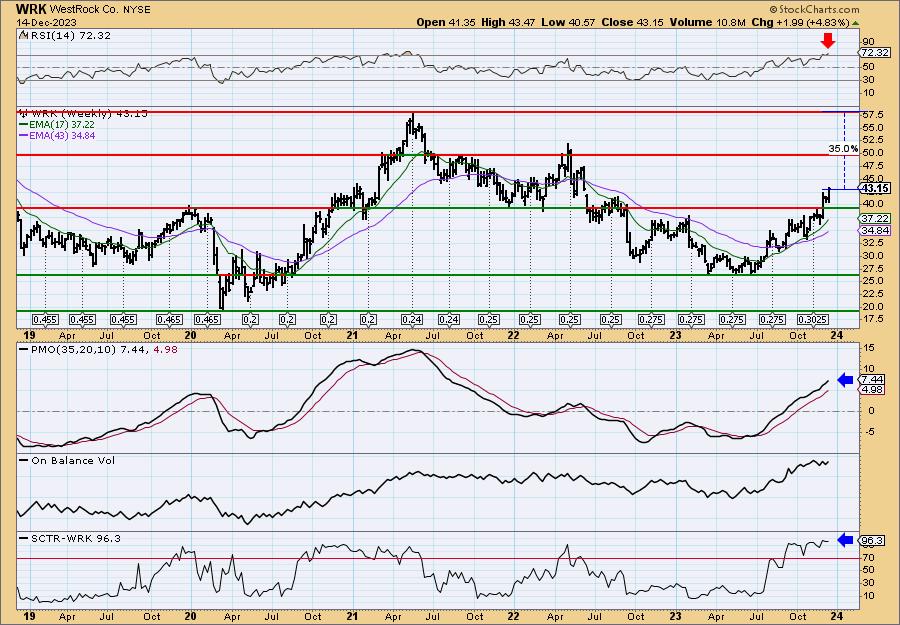
Task: Click the 17.5 price axis label
Action: 872,319
